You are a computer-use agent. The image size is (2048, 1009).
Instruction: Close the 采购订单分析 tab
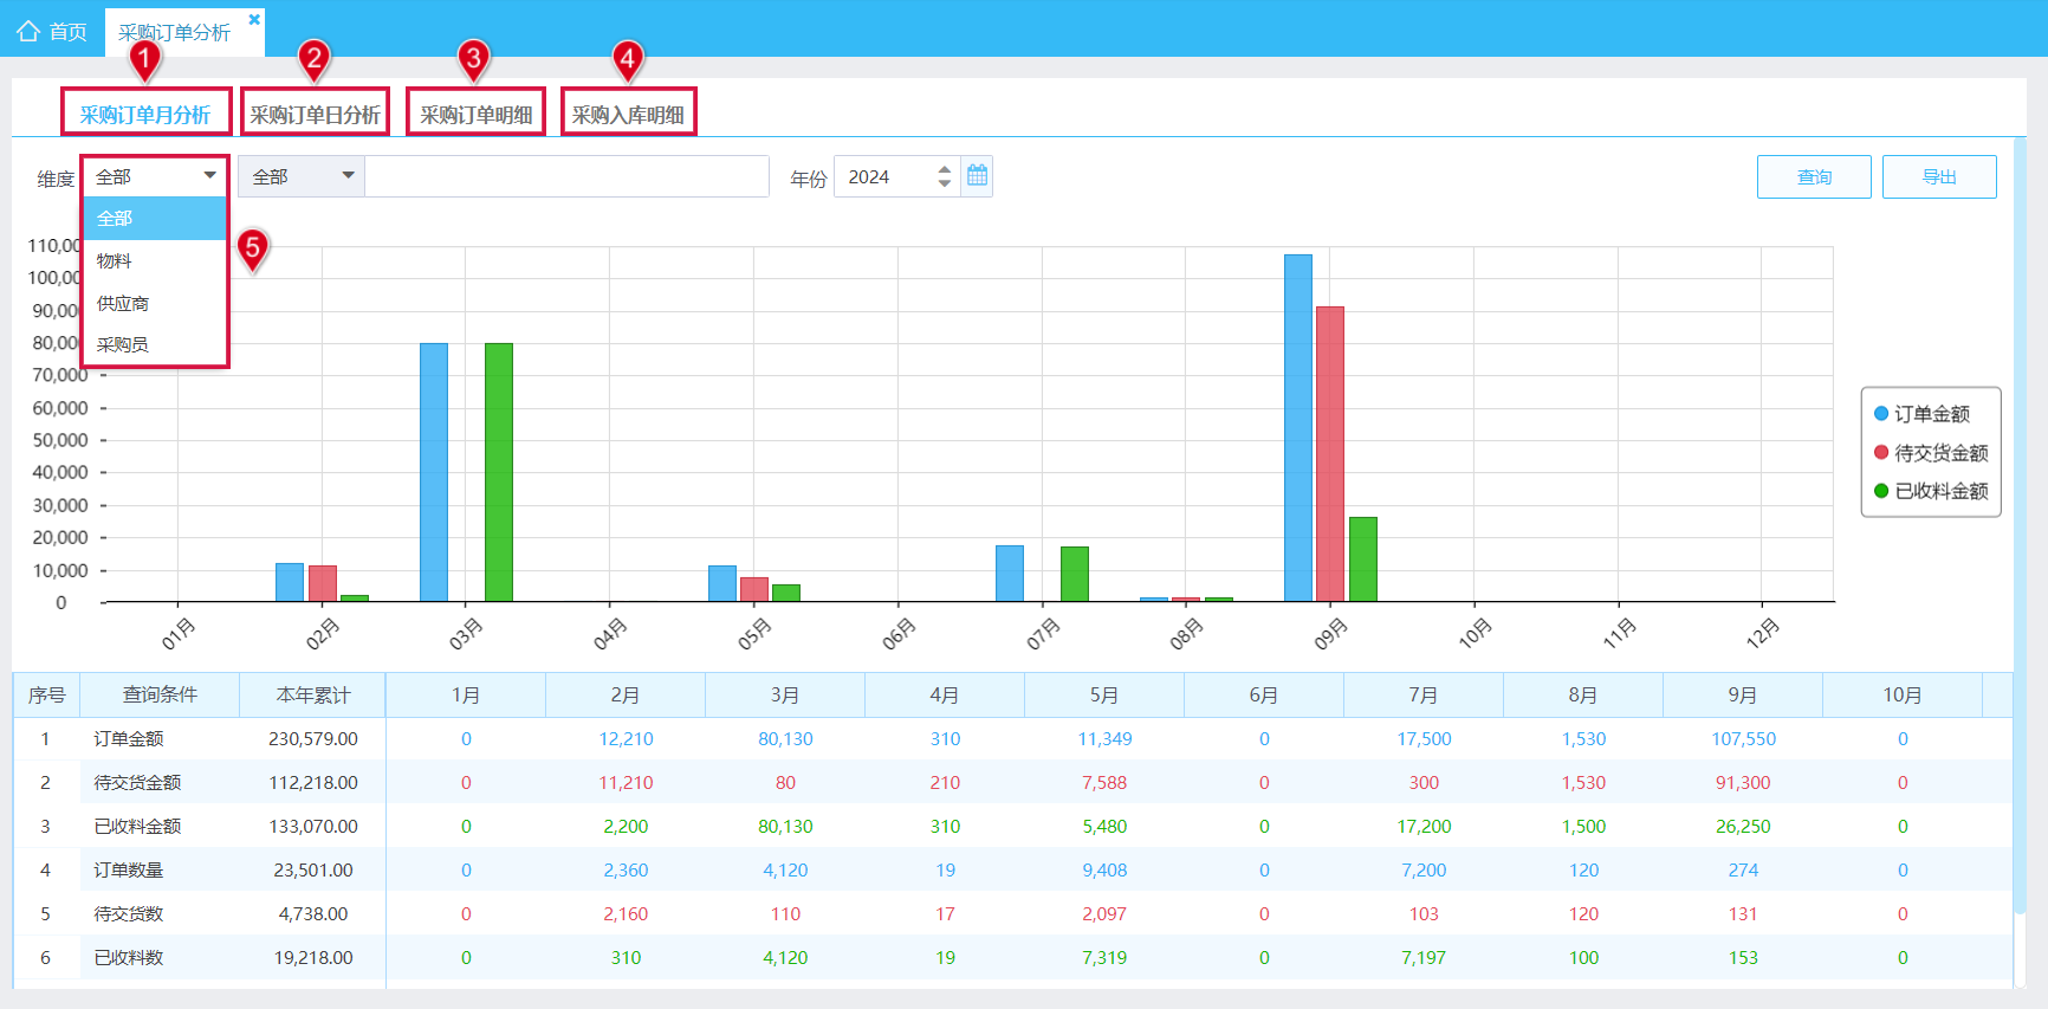coord(254,19)
